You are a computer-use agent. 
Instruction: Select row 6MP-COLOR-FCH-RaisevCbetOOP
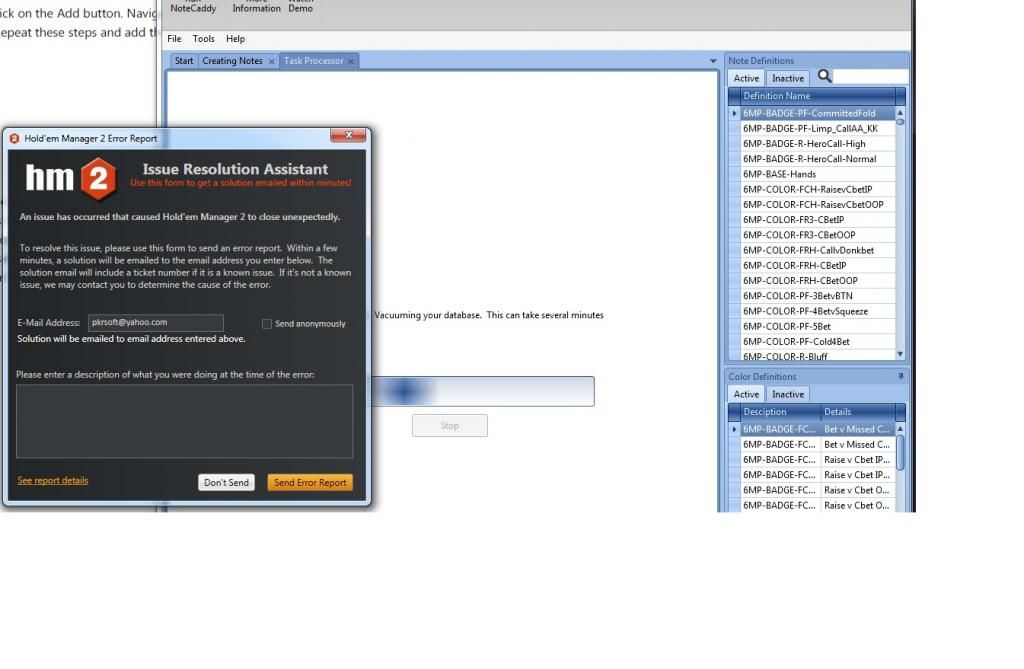click(x=818, y=204)
